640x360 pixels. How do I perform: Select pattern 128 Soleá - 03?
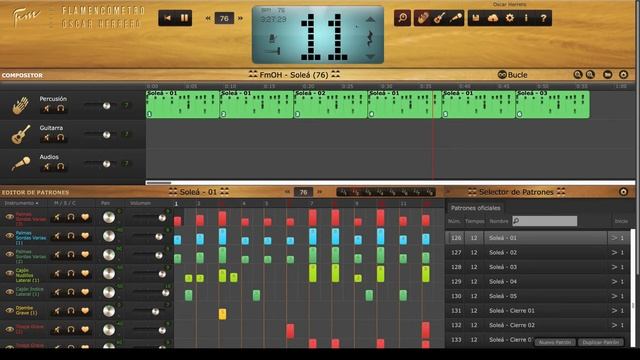[538, 267]
